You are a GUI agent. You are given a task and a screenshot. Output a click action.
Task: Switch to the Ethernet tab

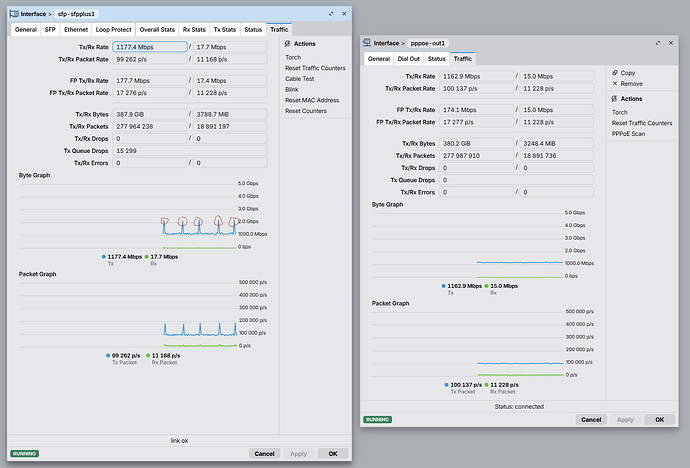click(78, 30)
